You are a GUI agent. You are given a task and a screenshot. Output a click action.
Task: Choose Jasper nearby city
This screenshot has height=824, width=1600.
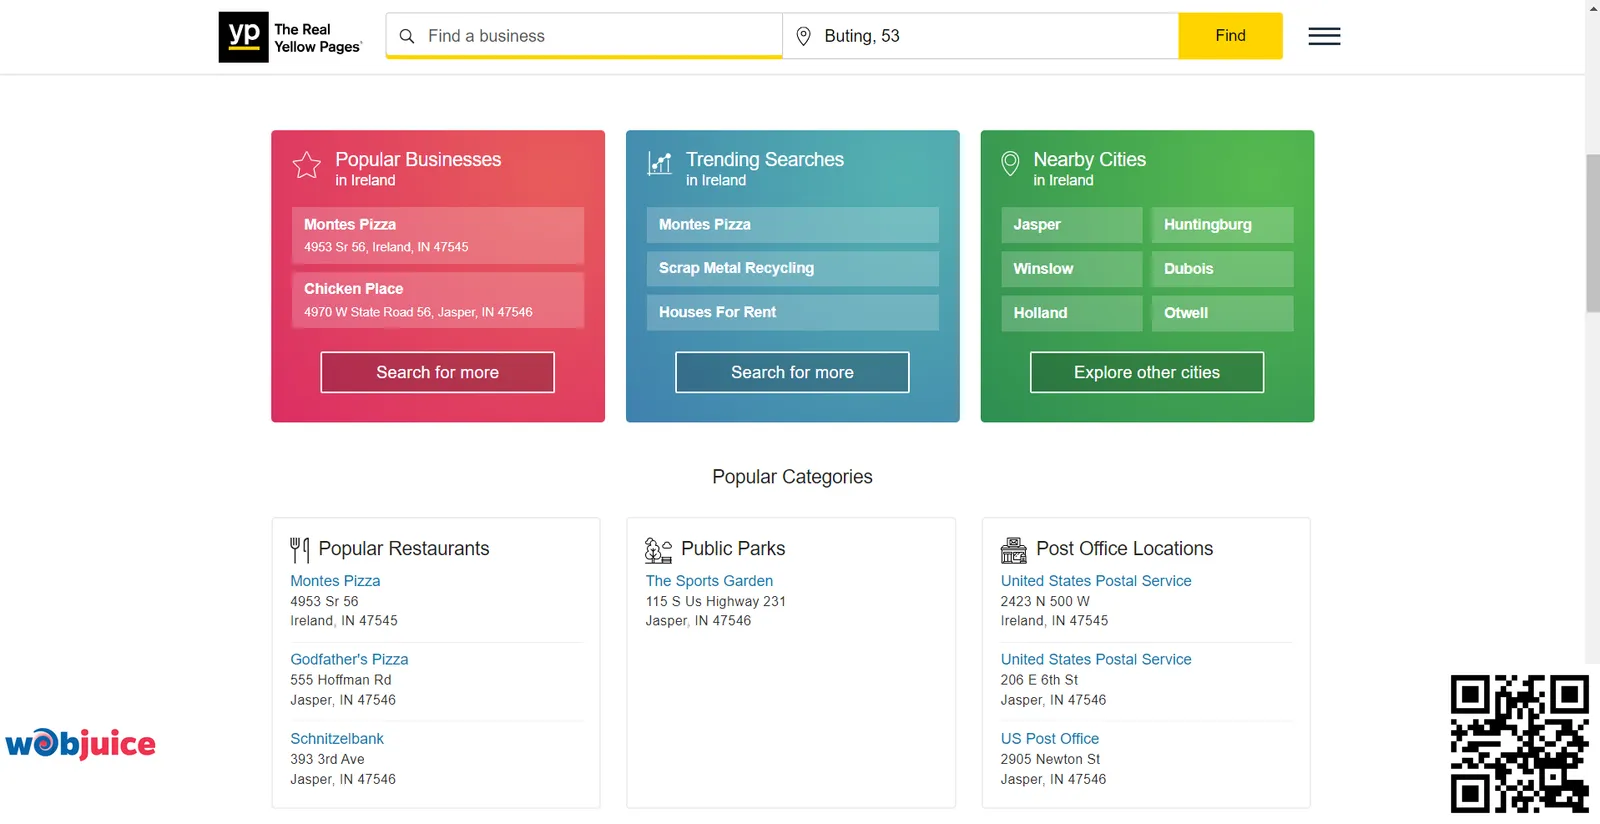(1071, 225)
